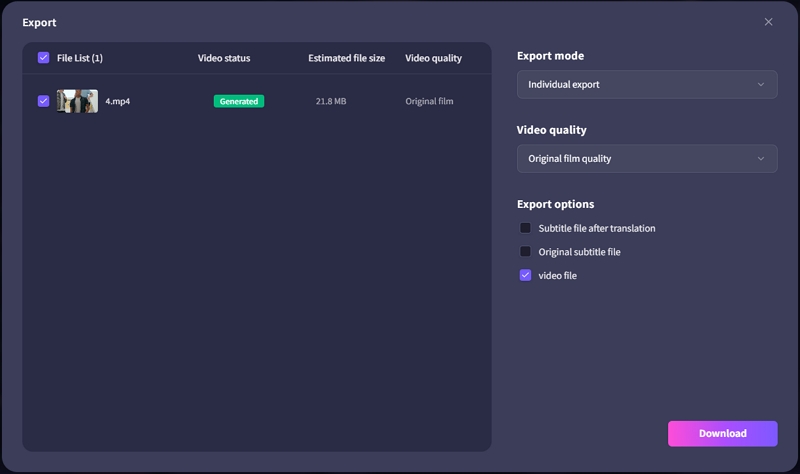Click the Original film quality cell

pyautogui.click(x=429, y=101)
